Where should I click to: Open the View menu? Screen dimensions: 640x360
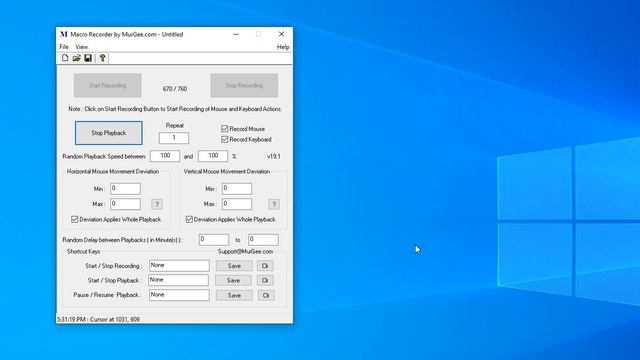82,47
